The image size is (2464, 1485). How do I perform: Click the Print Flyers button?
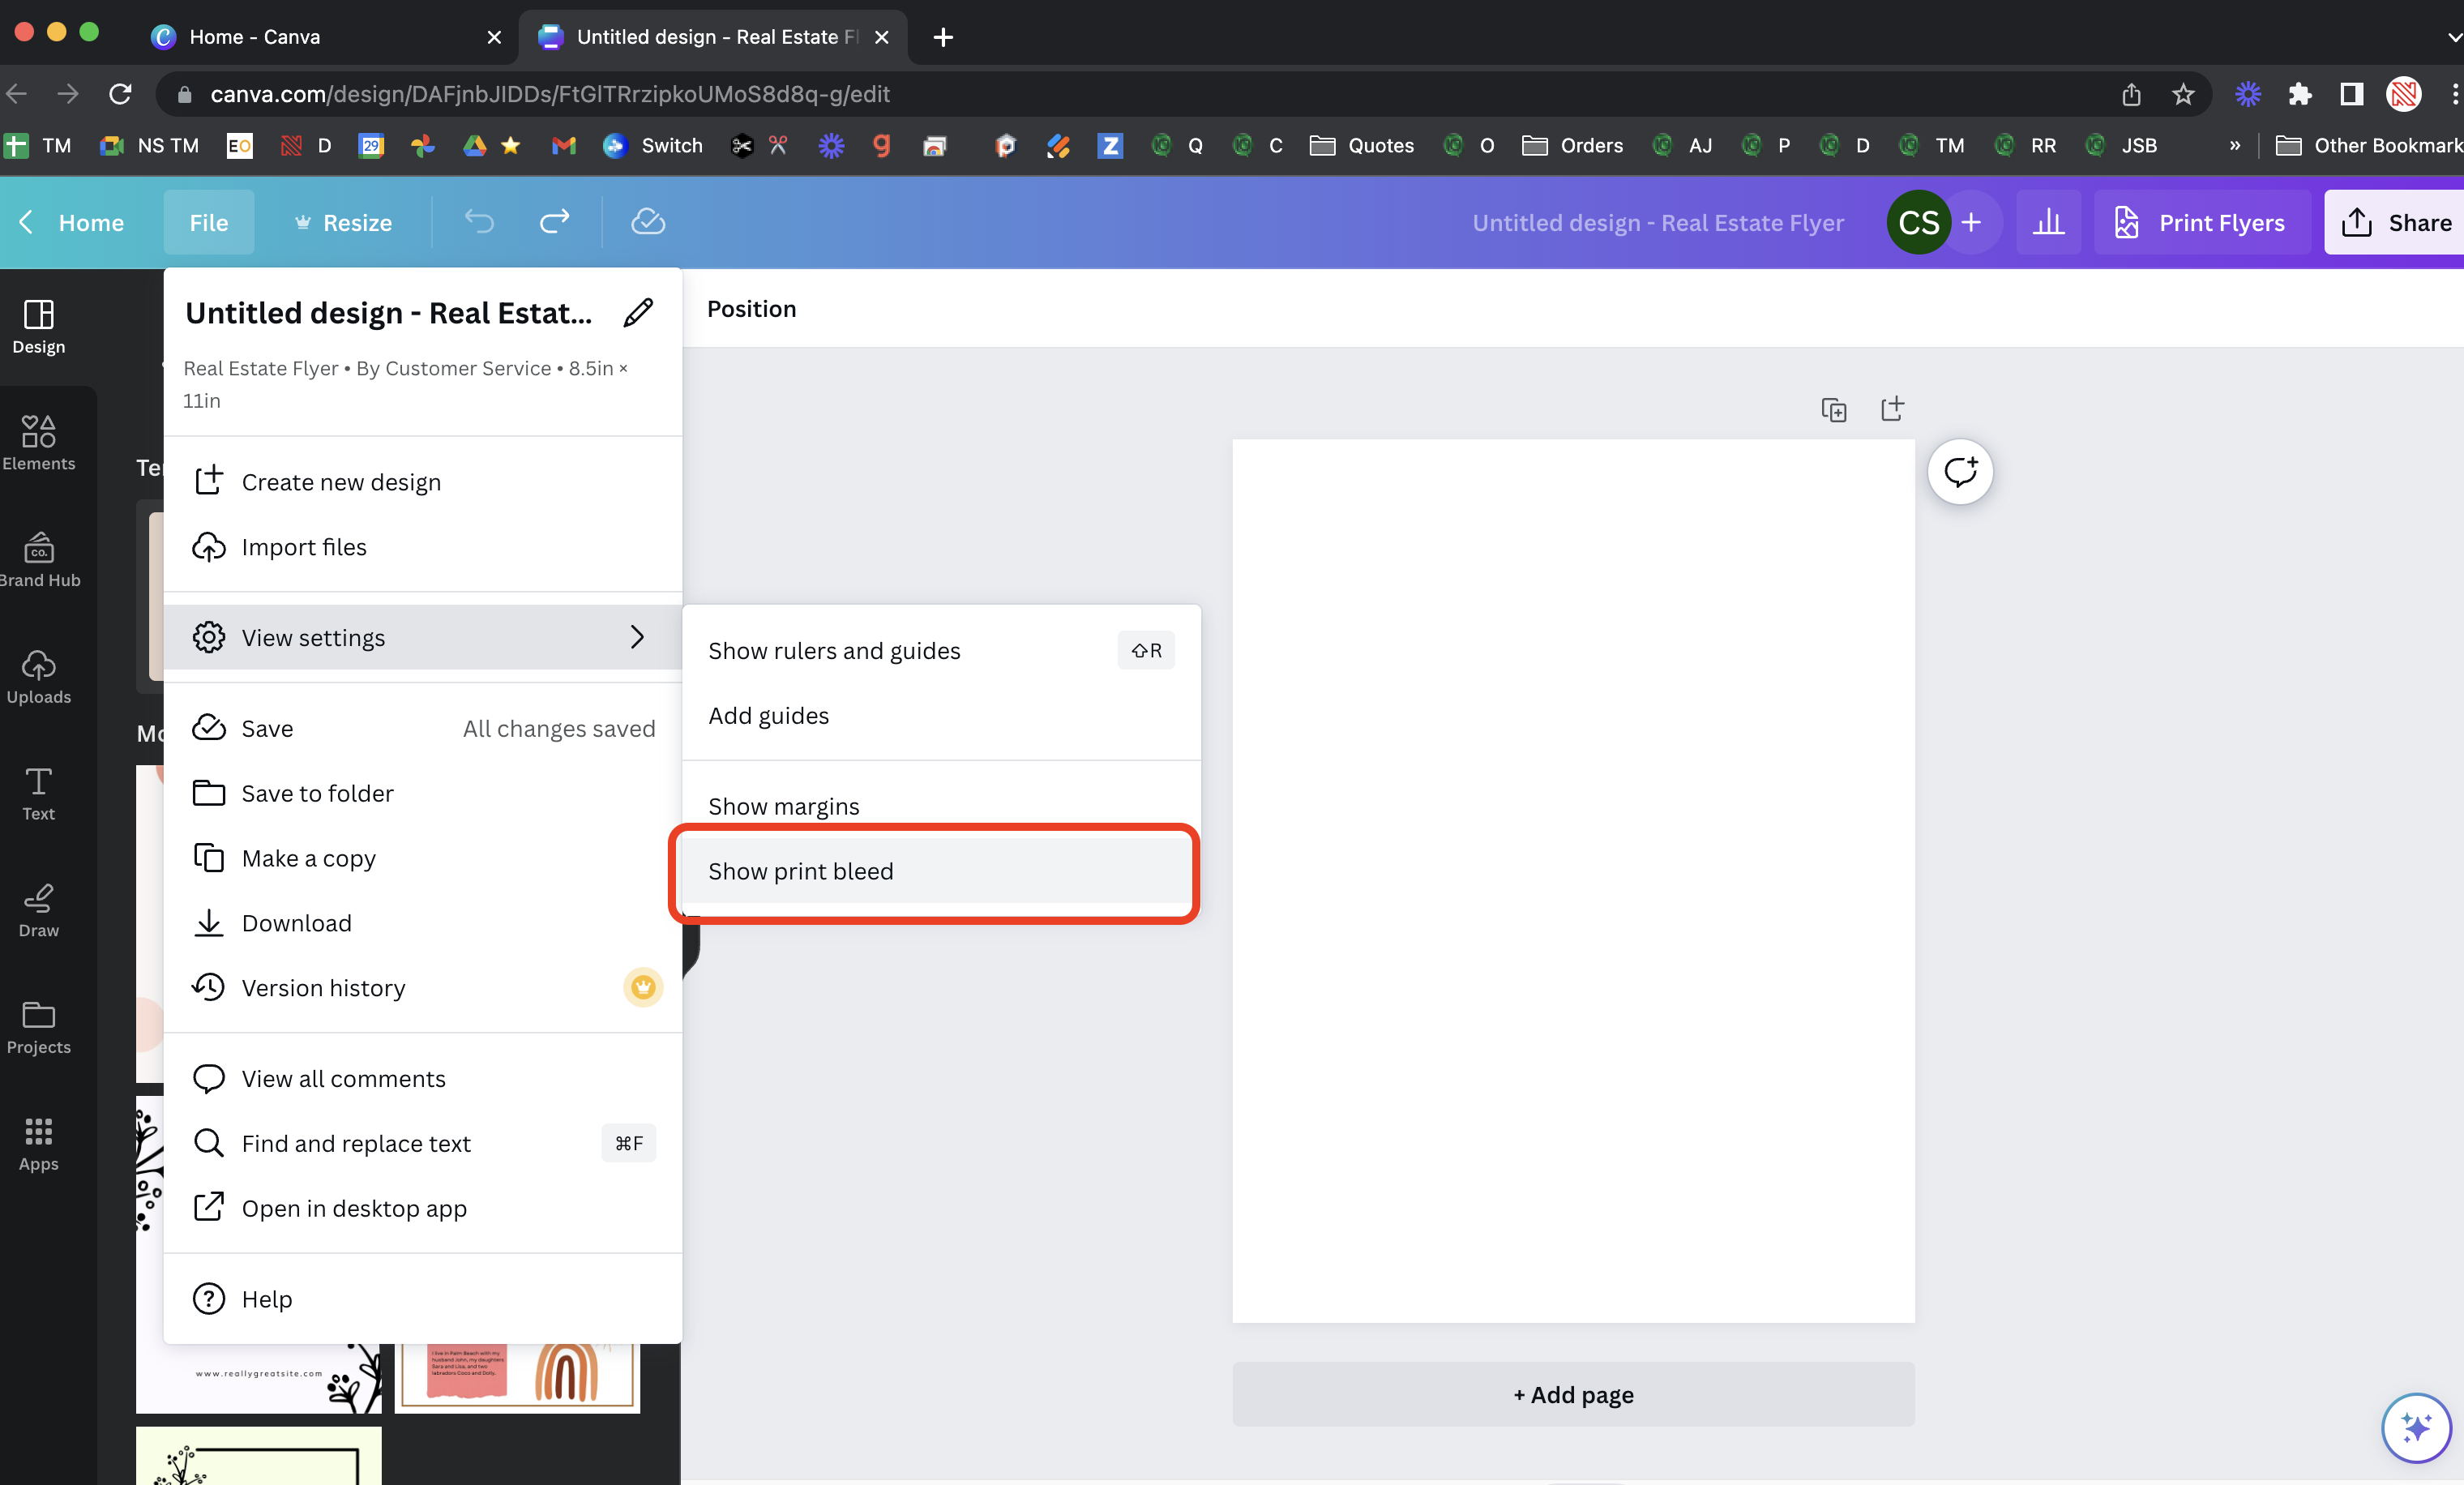tap(2202, 222)
